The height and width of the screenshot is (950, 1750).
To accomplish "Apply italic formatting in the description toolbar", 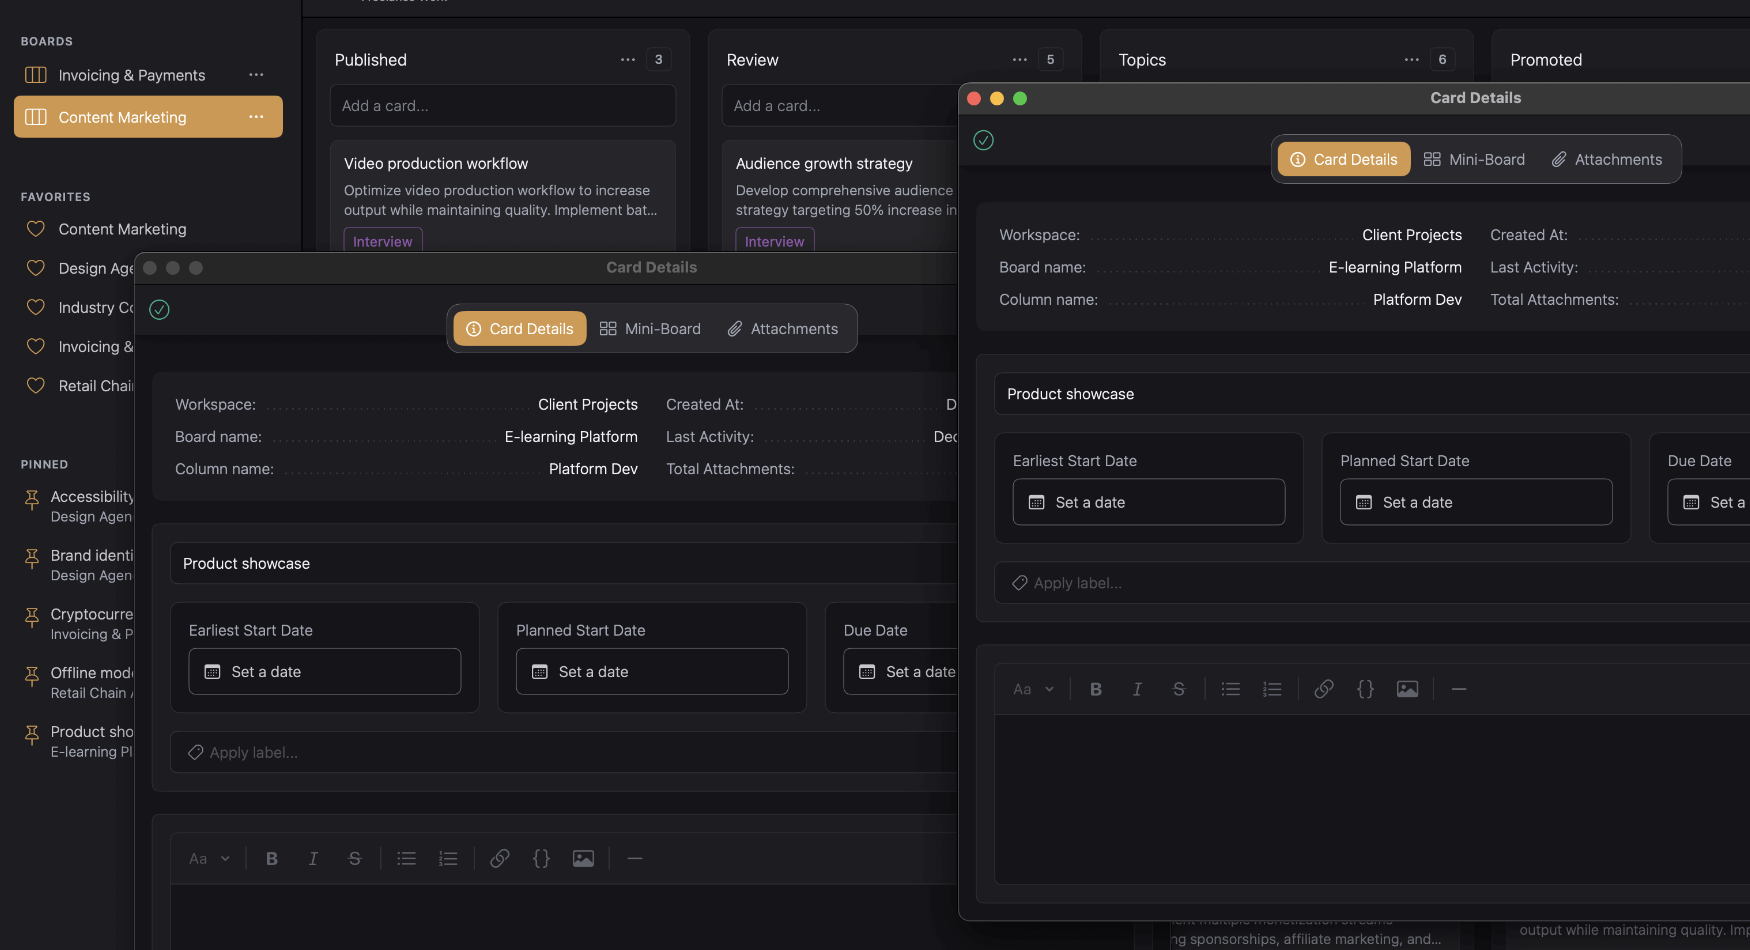I will click(x=1137, y=688).
